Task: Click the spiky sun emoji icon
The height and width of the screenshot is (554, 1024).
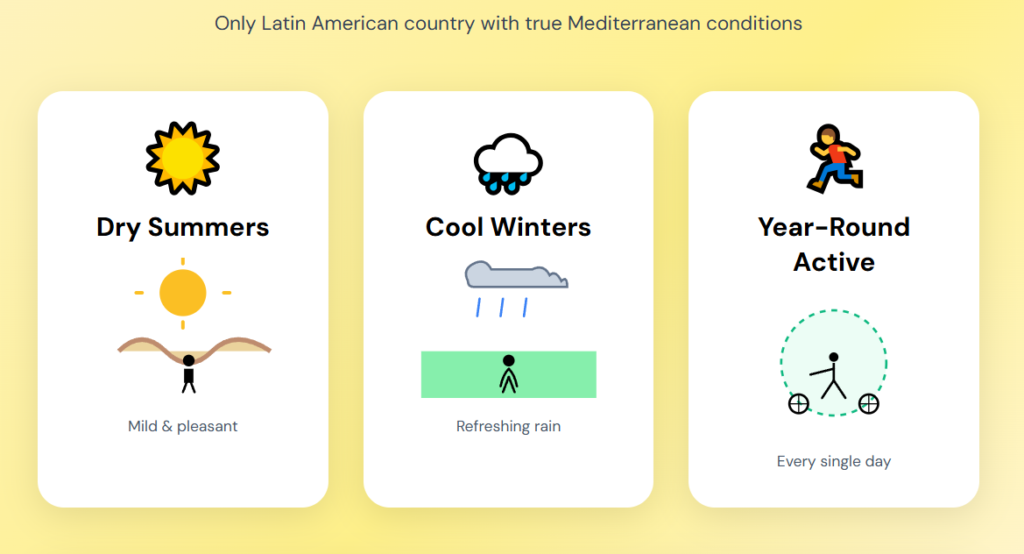Action: [183, 158]
